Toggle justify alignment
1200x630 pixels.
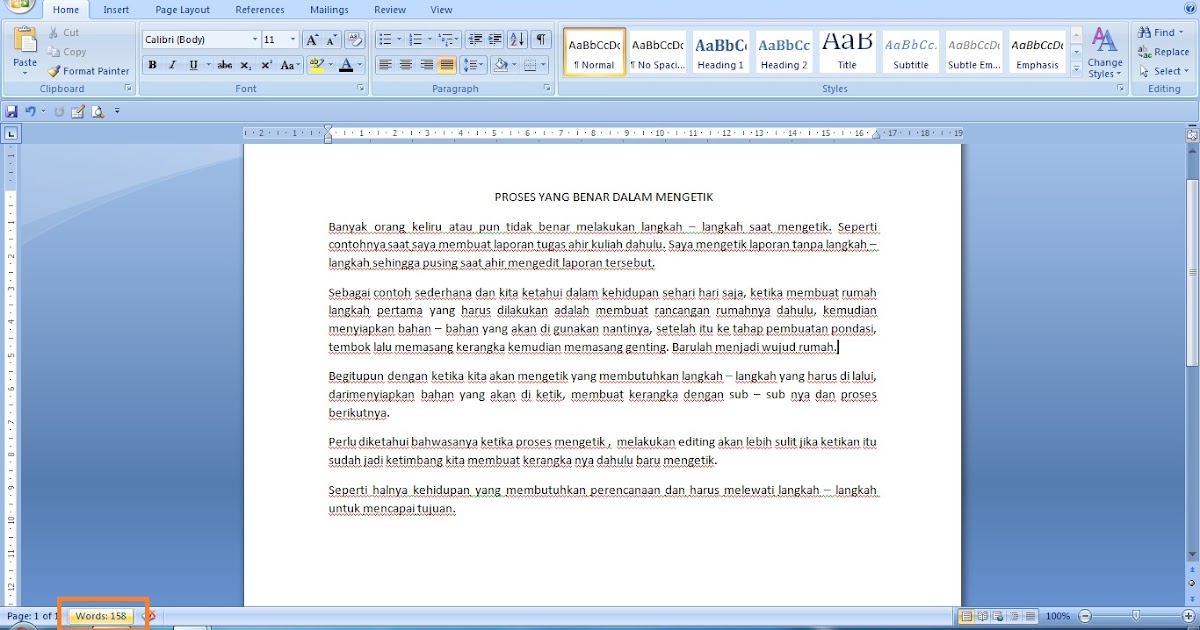(x=447, y=65)
